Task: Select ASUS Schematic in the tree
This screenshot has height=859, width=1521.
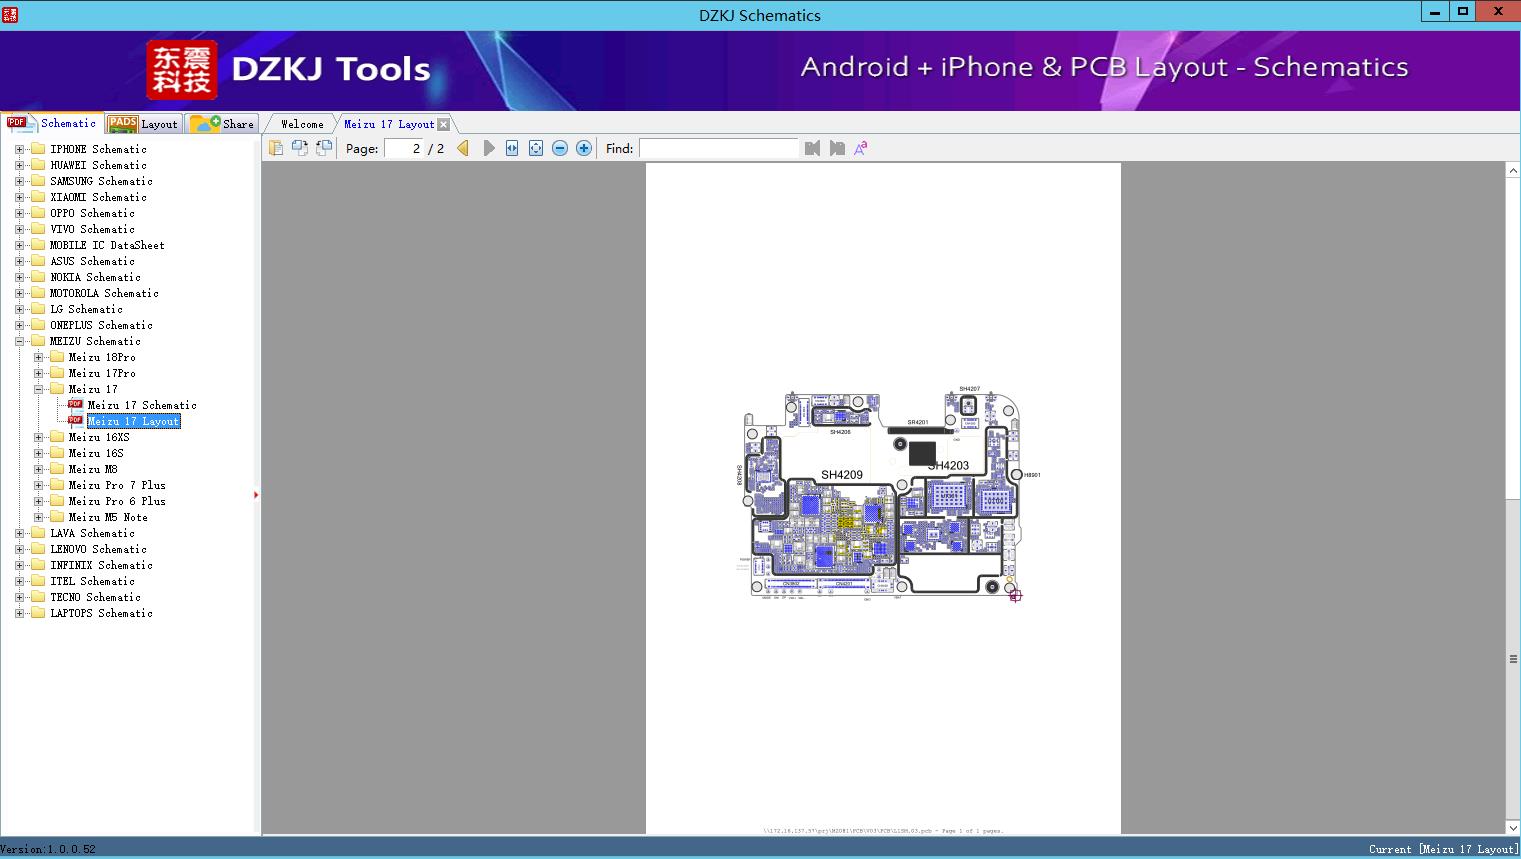Action: click(92, 261)
